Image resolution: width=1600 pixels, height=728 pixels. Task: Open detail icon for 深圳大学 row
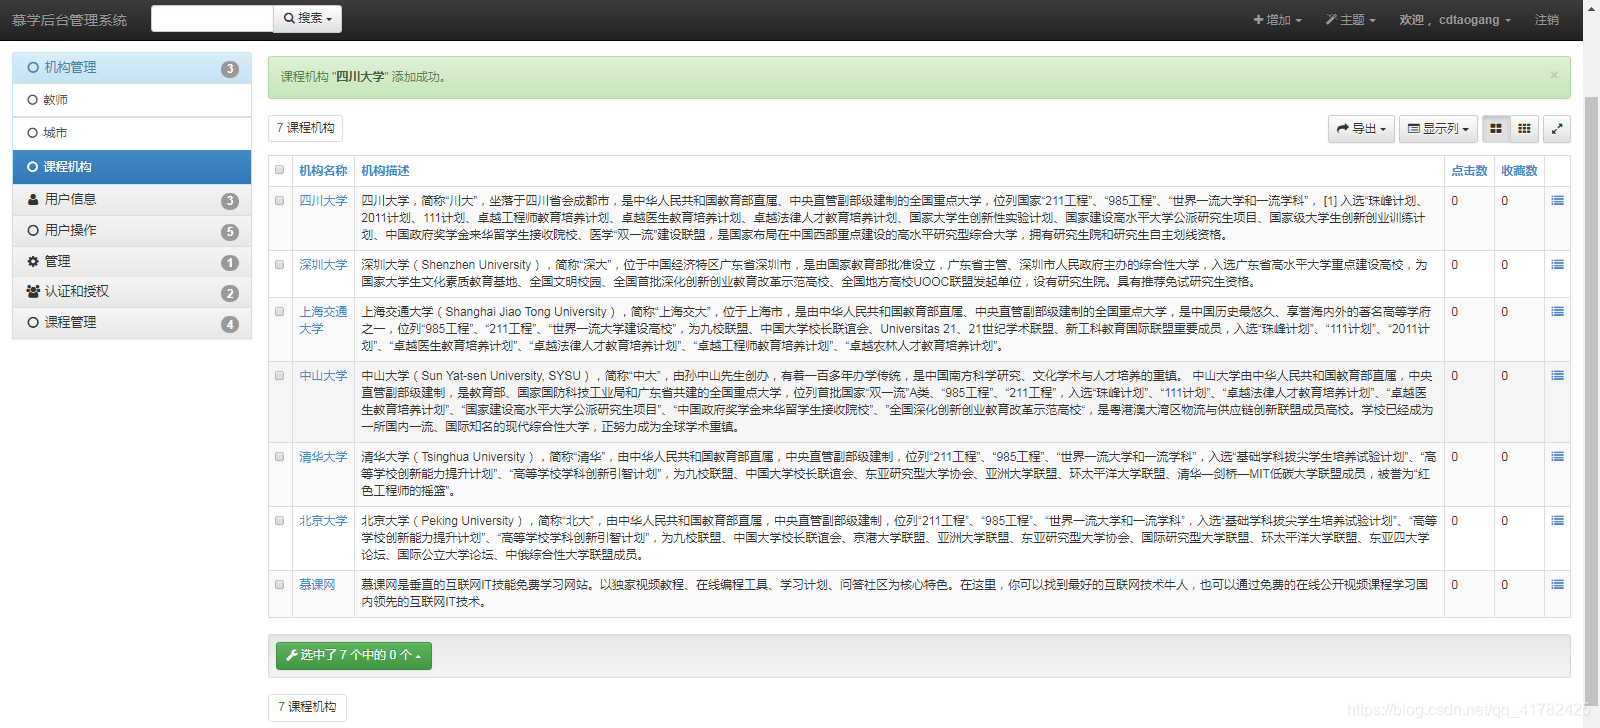(x=1557, y=265)
